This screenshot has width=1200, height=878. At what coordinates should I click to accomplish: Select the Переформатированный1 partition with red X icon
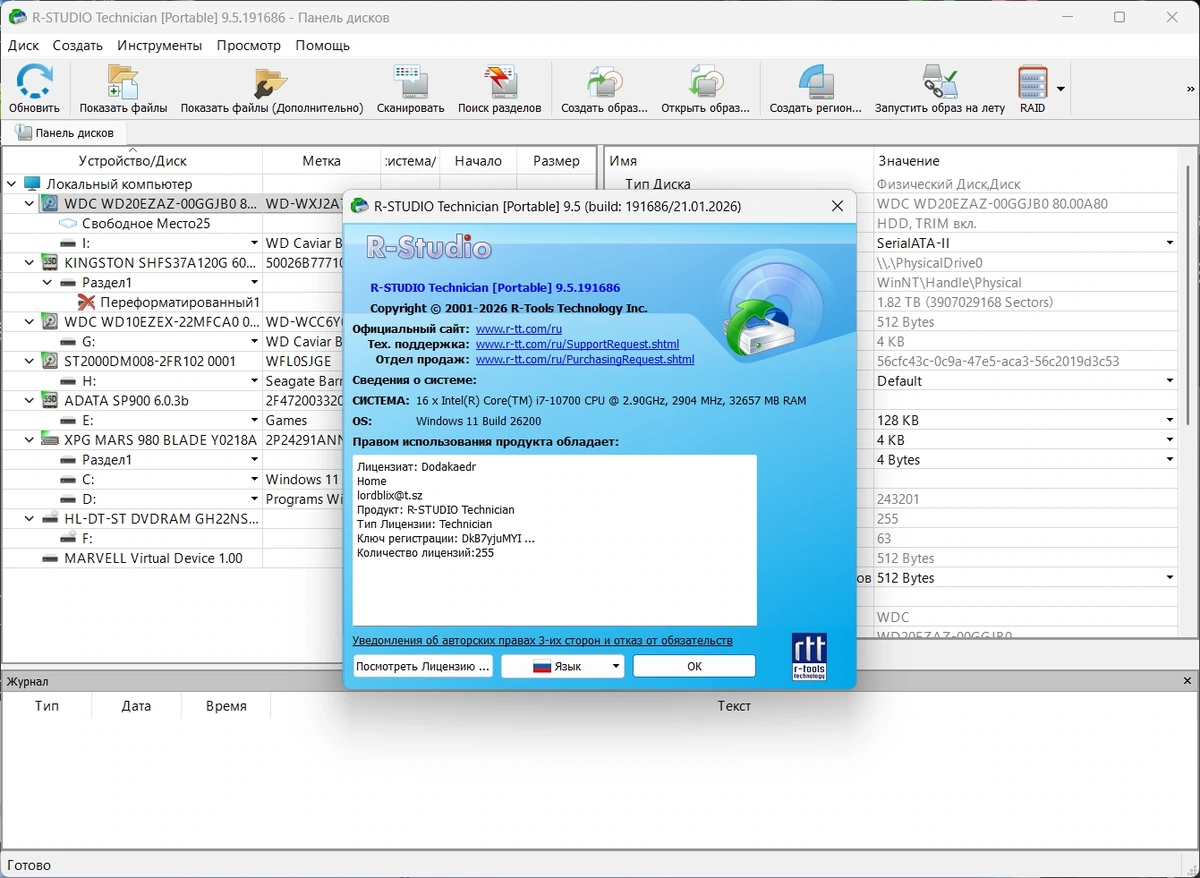pyautogui.click(x=87, y=302)
